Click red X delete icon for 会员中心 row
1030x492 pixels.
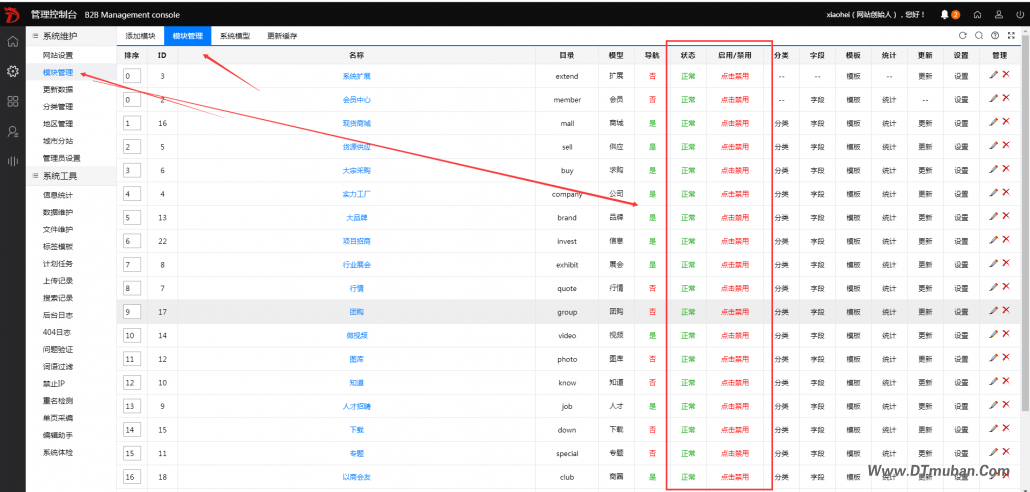1006,99
